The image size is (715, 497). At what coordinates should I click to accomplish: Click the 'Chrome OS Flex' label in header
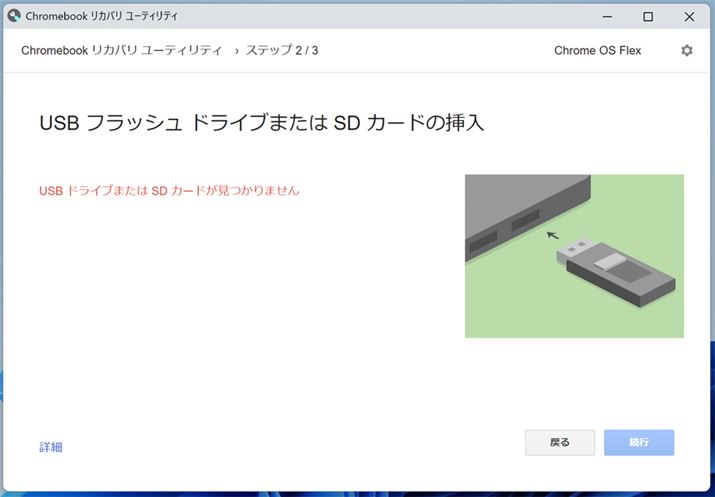(x=597, y=50)
